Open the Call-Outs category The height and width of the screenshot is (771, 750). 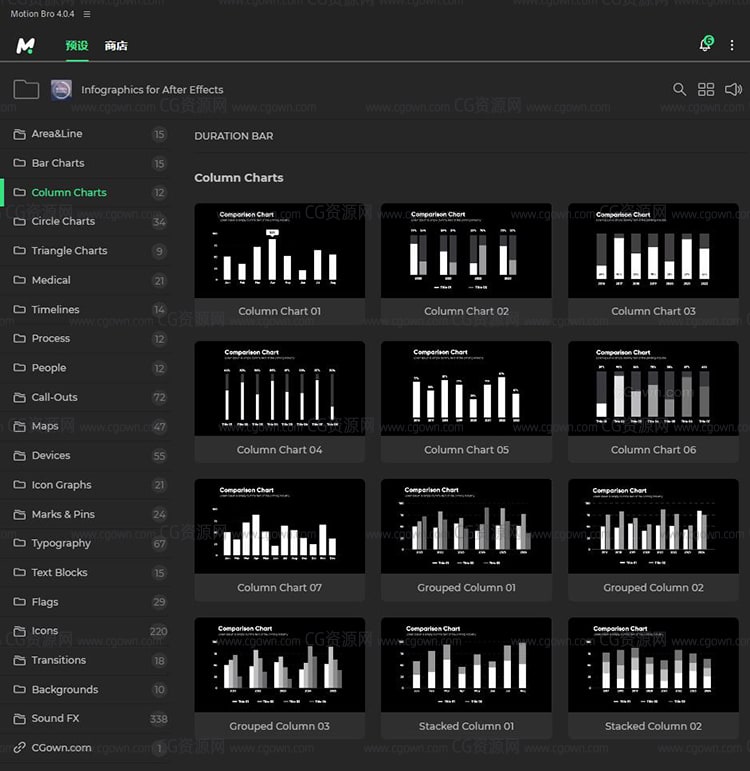(85, 397)
